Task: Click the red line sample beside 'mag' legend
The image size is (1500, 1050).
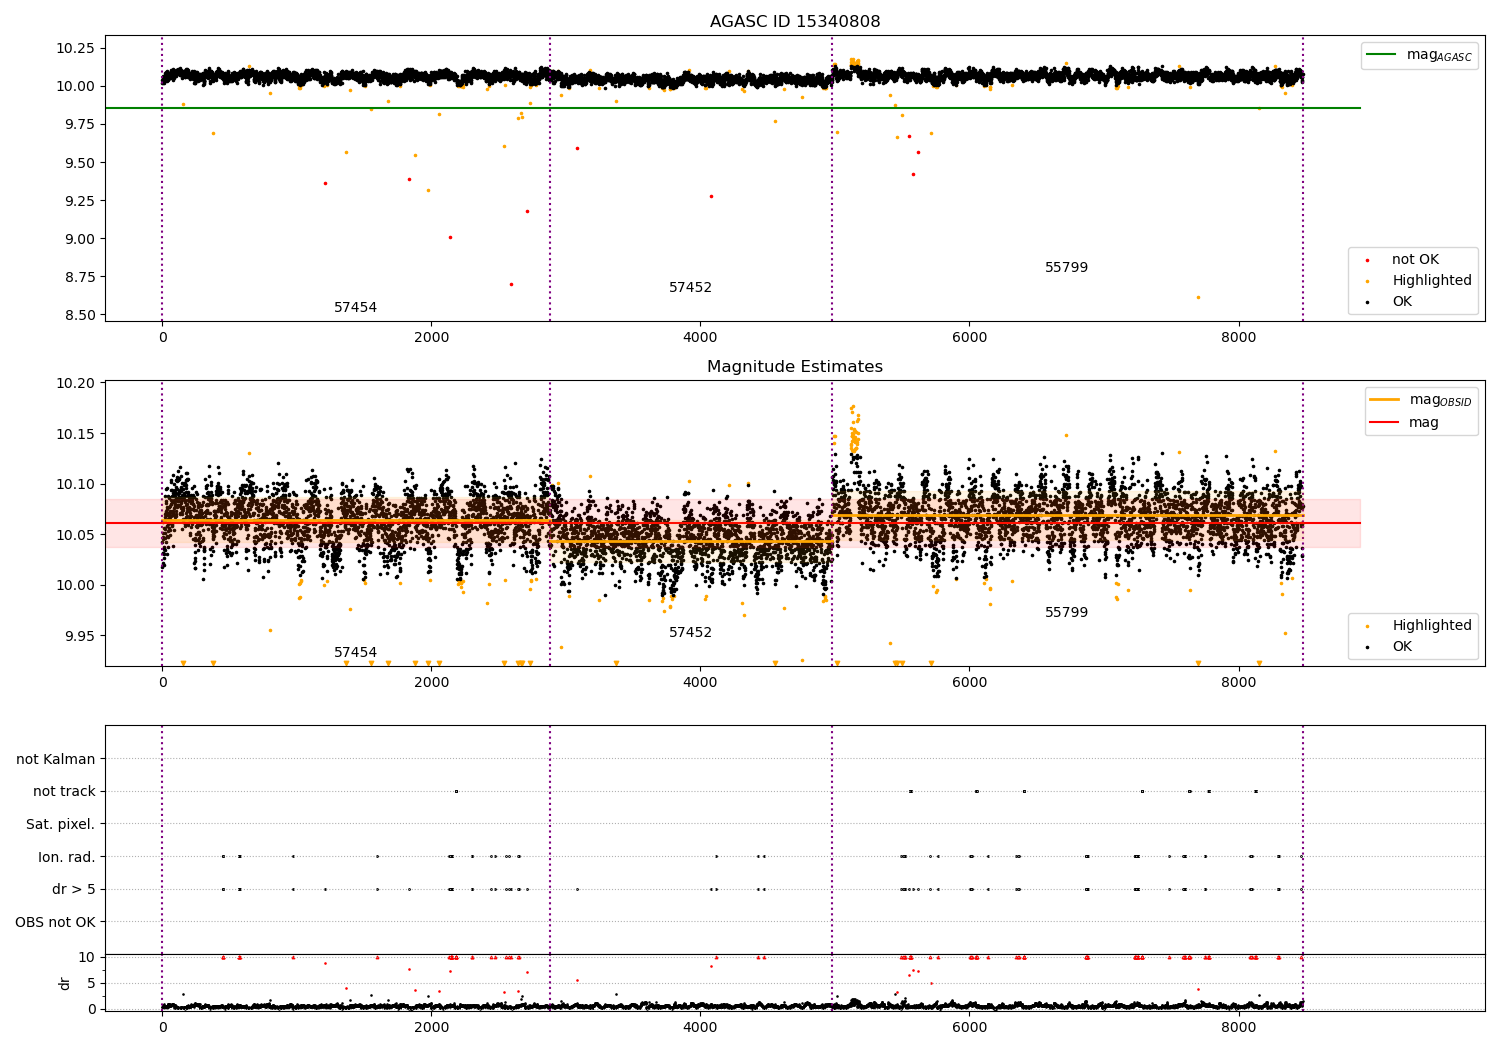Action: [x=1386, y=422]
